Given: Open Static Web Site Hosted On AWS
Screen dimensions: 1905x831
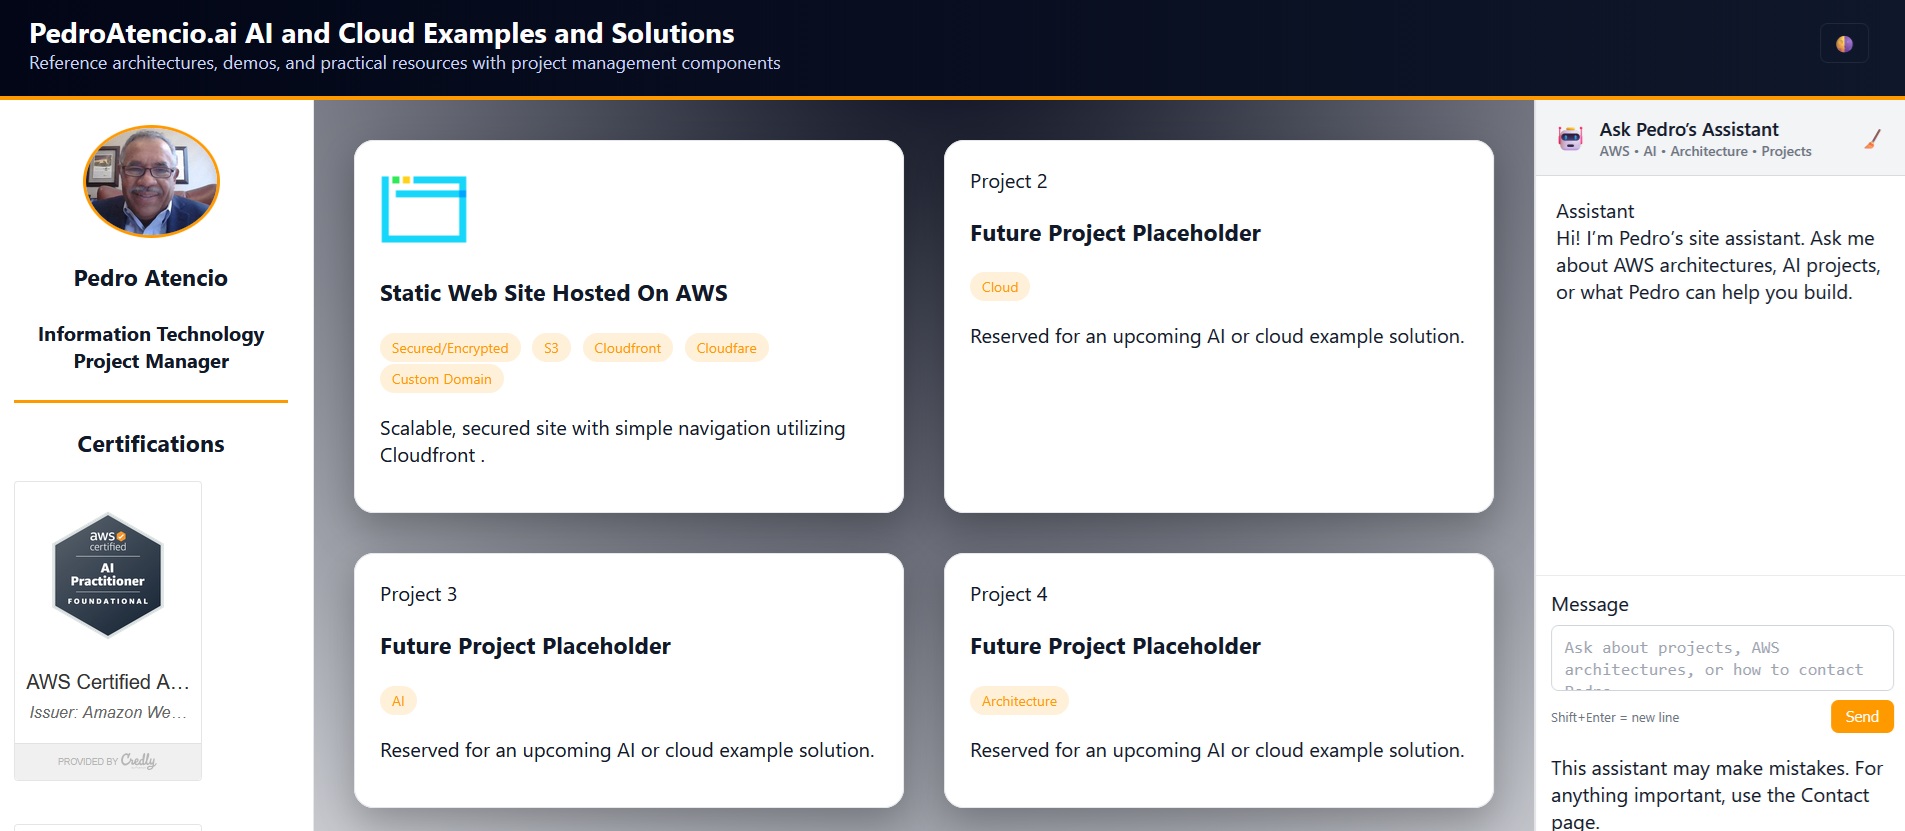Looking at the screenshot, I should [x=553, y=293].
